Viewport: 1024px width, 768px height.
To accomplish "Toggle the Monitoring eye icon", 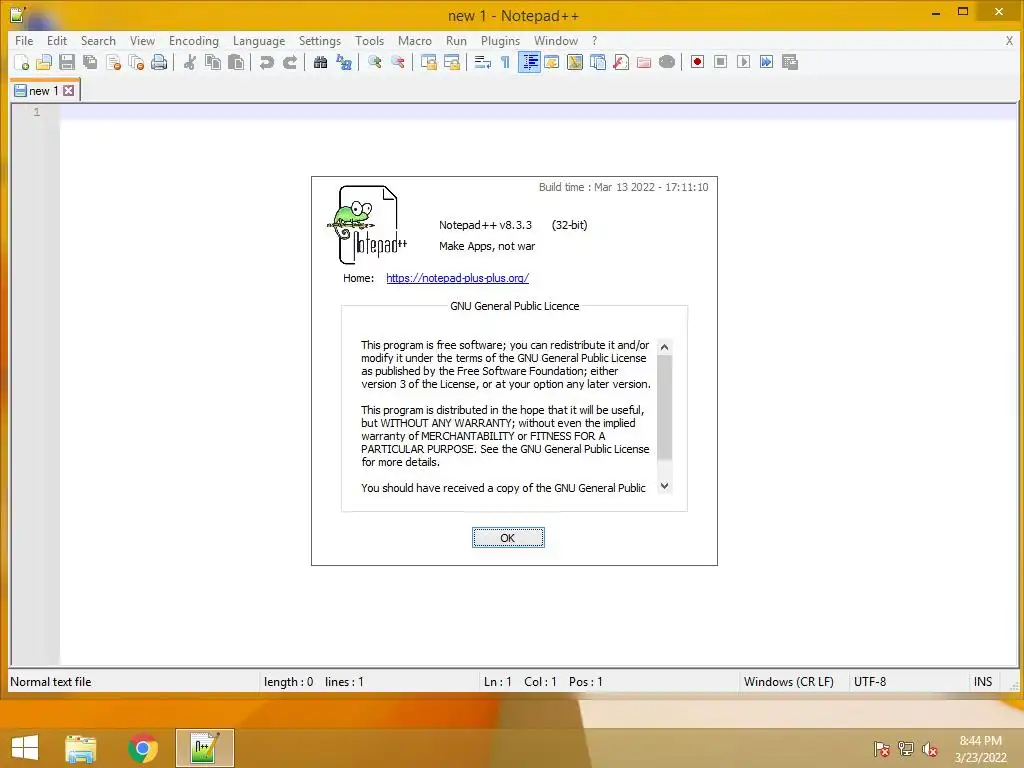I will [667, 63].
